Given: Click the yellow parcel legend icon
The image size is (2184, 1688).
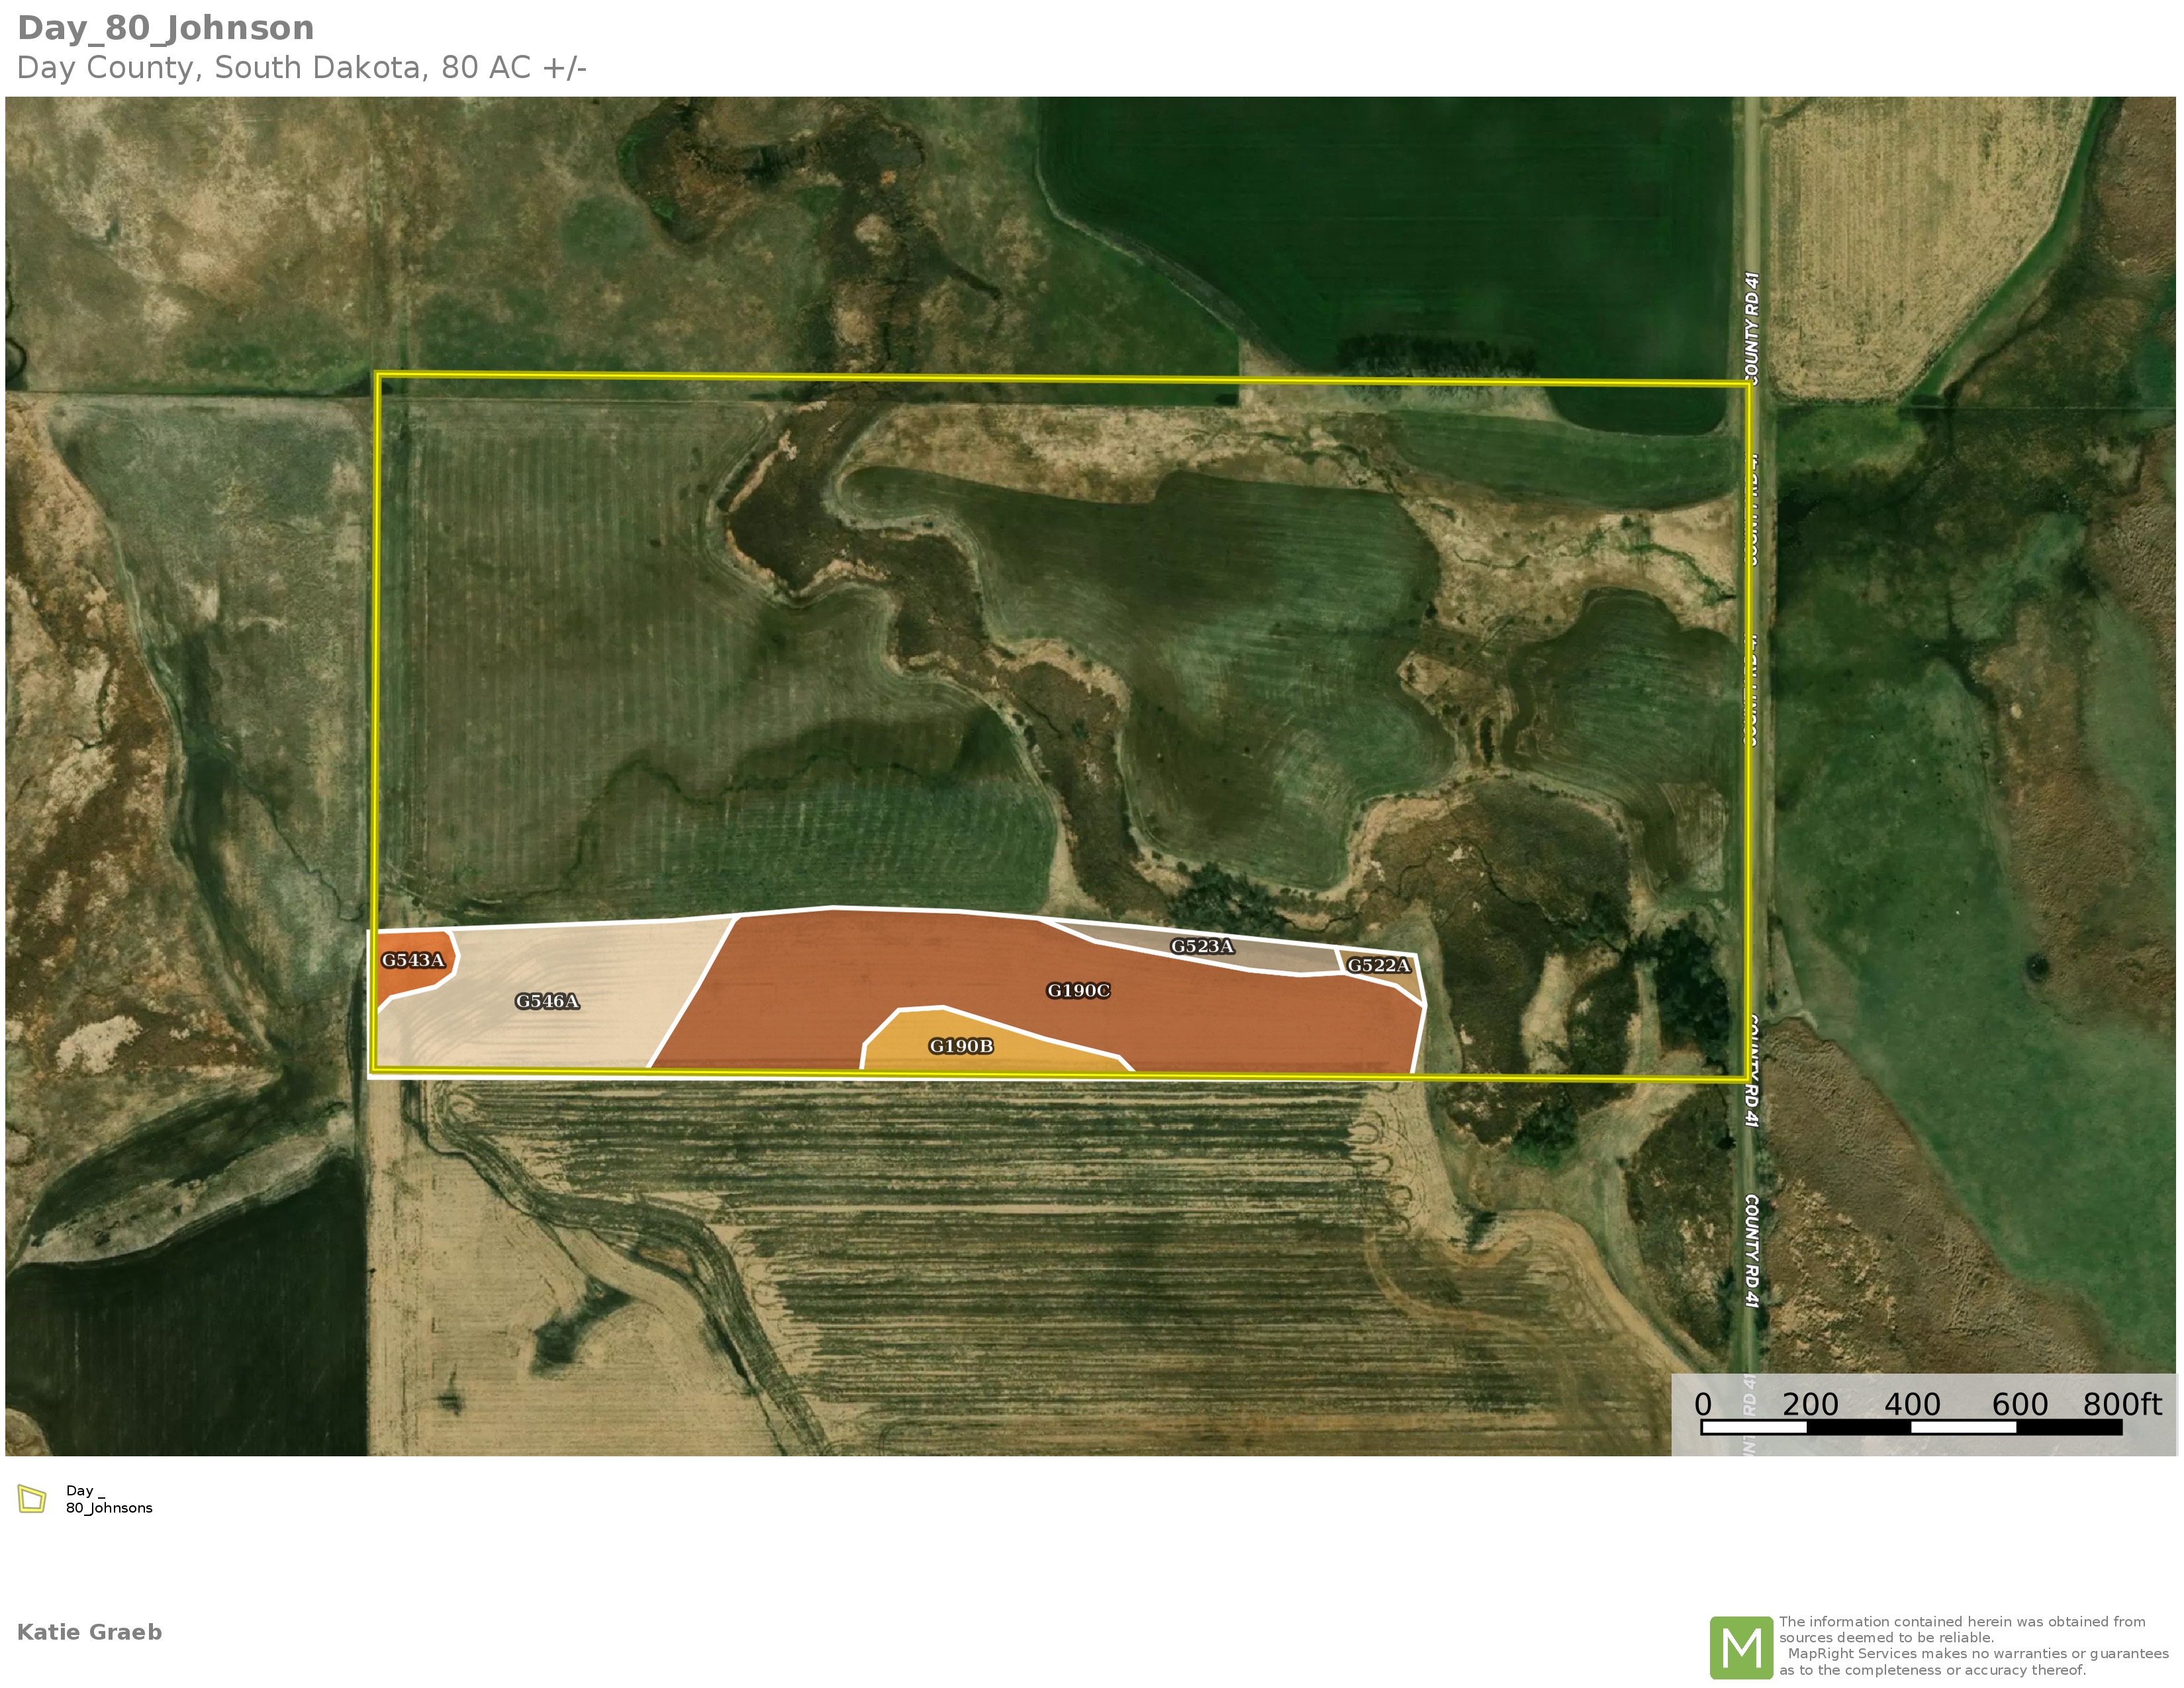Looking at the screenshot, I should [x=32, y=1499].
